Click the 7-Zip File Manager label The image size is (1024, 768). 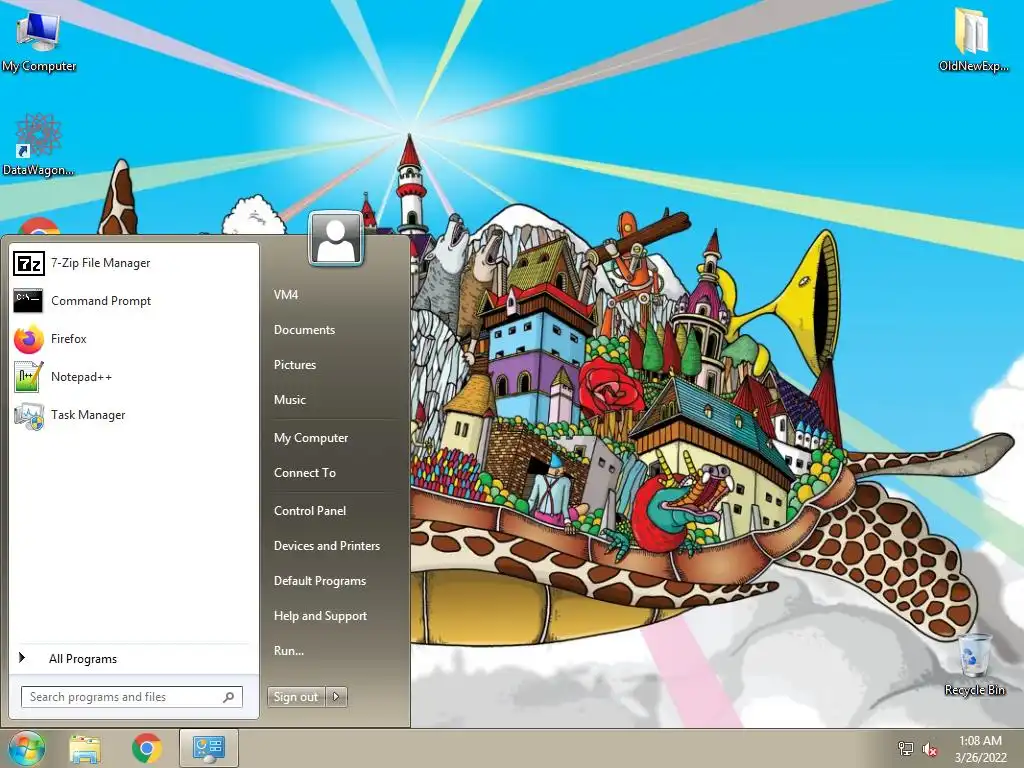[101, 263]
